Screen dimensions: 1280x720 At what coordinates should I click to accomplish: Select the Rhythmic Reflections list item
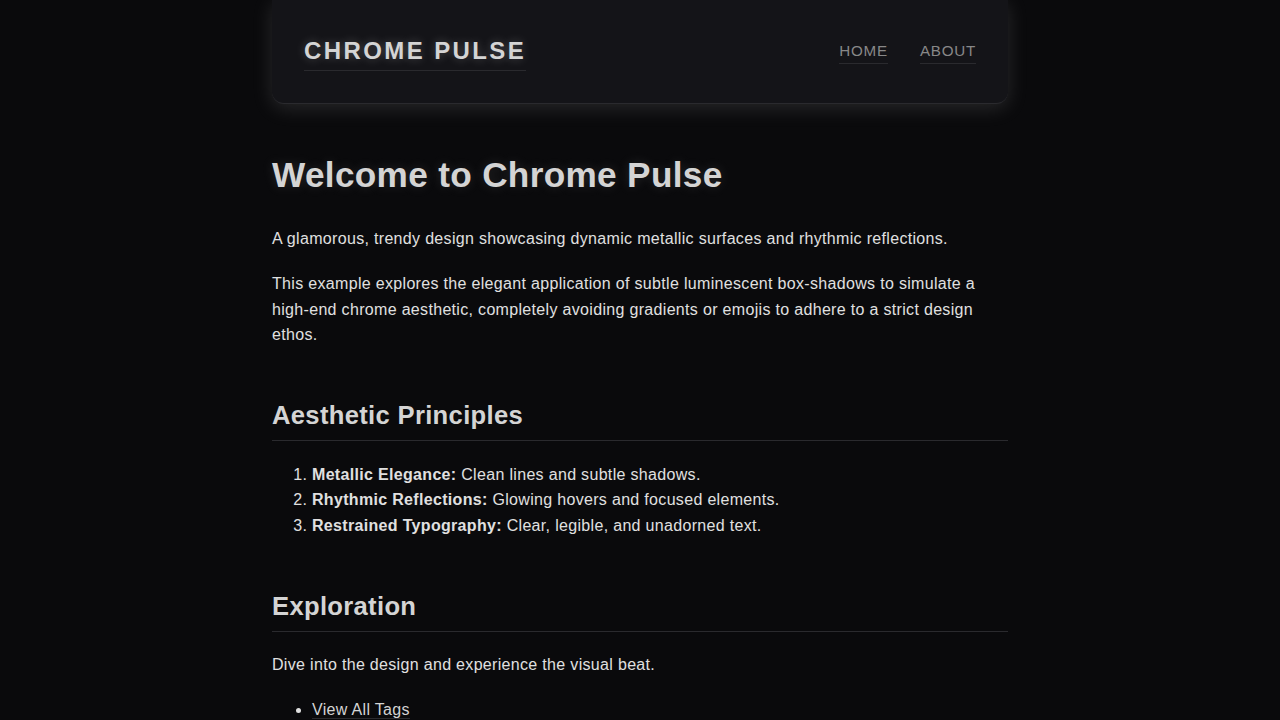545,499
